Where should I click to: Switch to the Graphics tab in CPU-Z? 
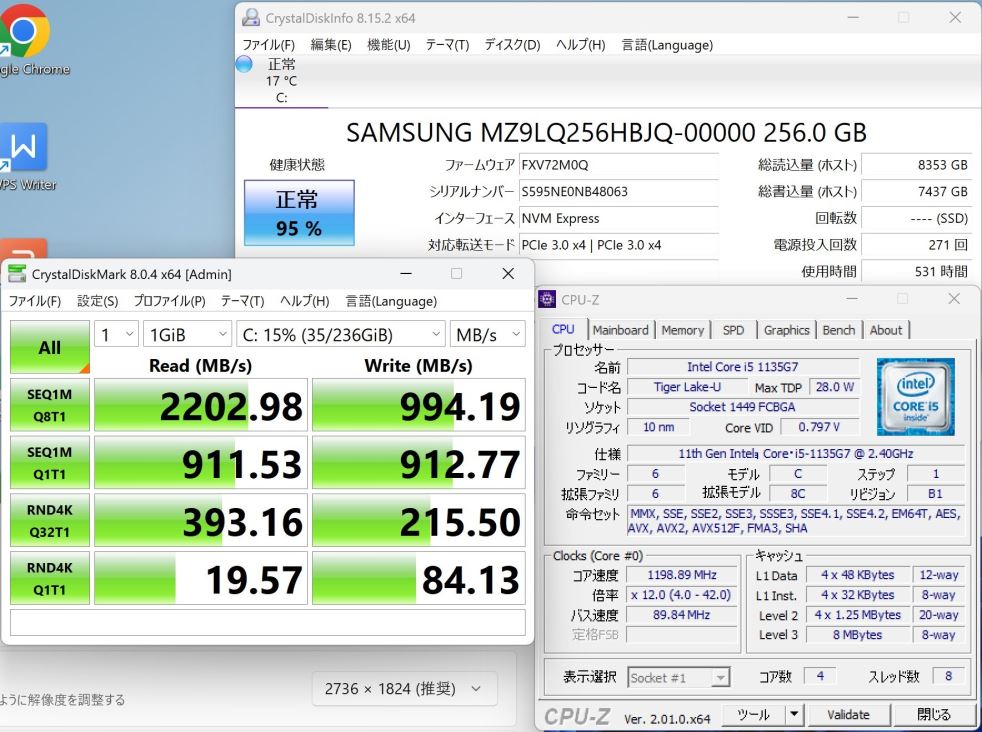pos(787,330)
